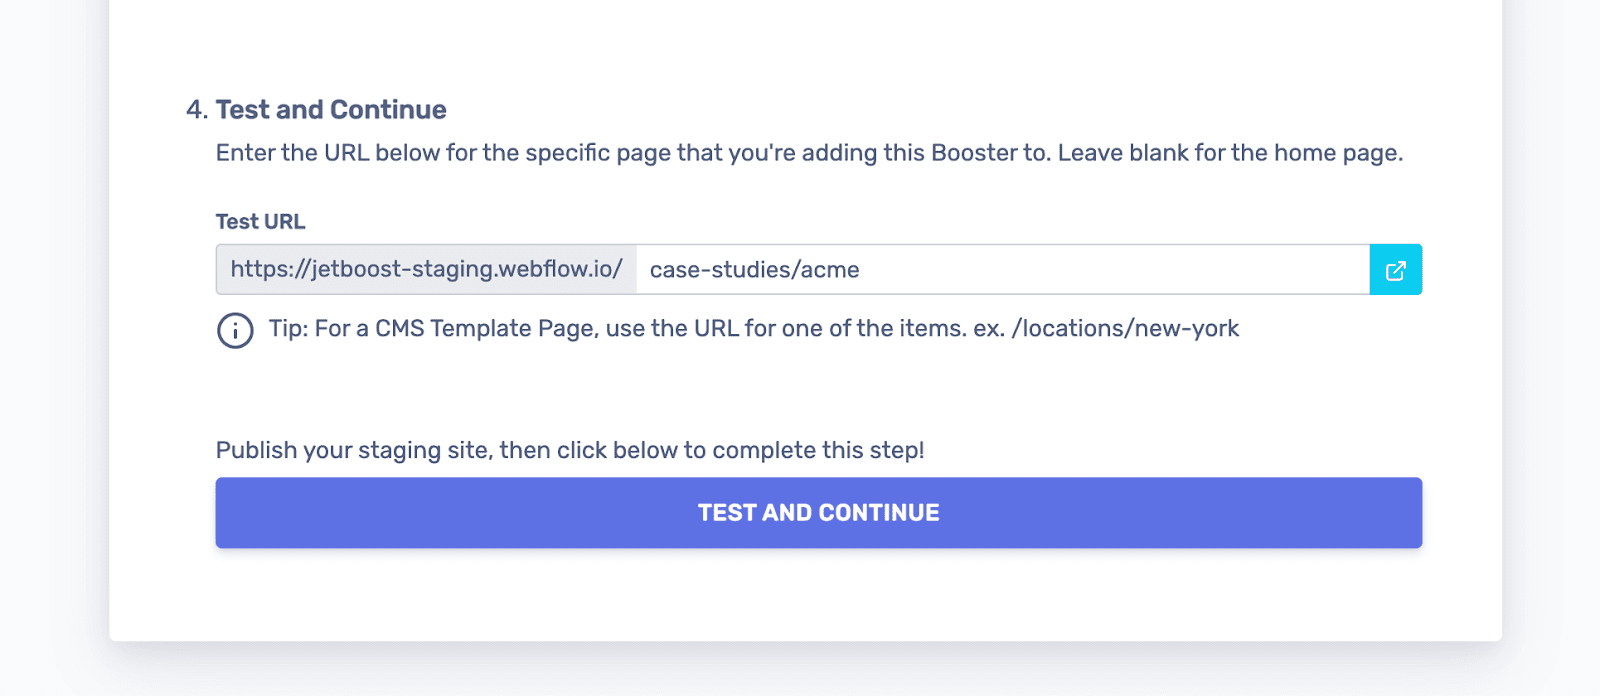Click the 'Test URL' field label

(260, 221)
